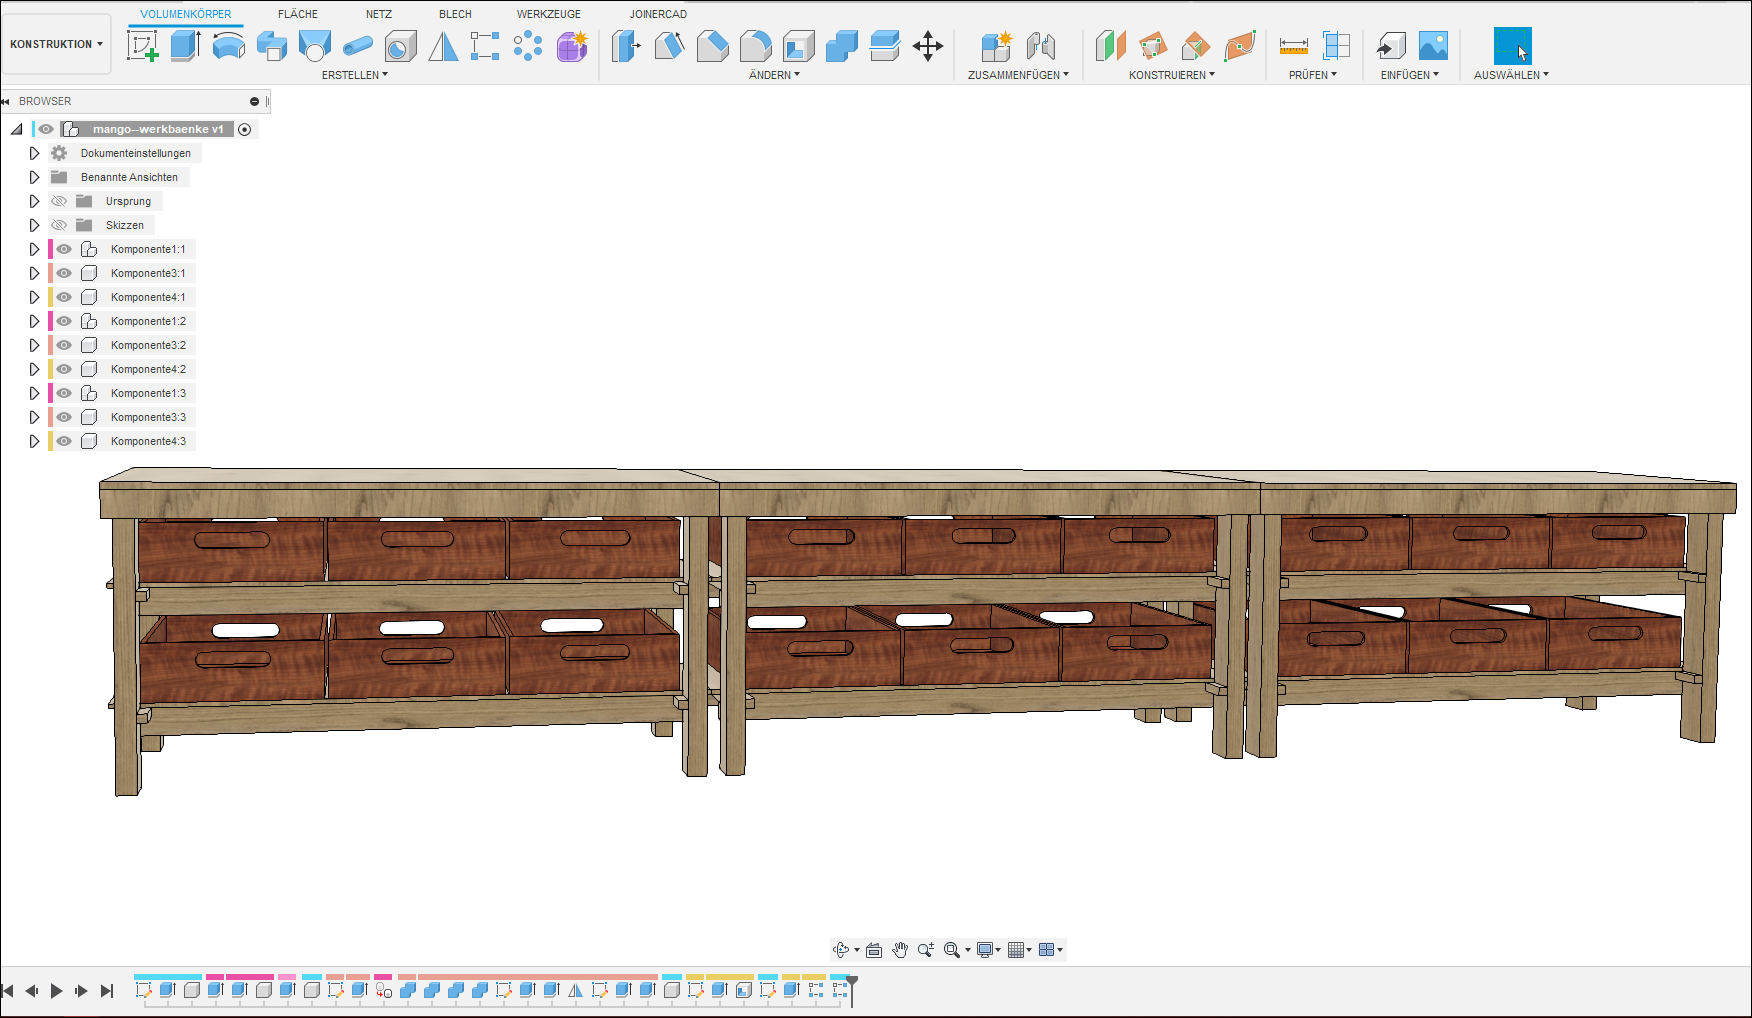This screenshot has width=1752, height=1018.
Task: Open the PRÜFEN dropdown menu
Action: 1313,75
